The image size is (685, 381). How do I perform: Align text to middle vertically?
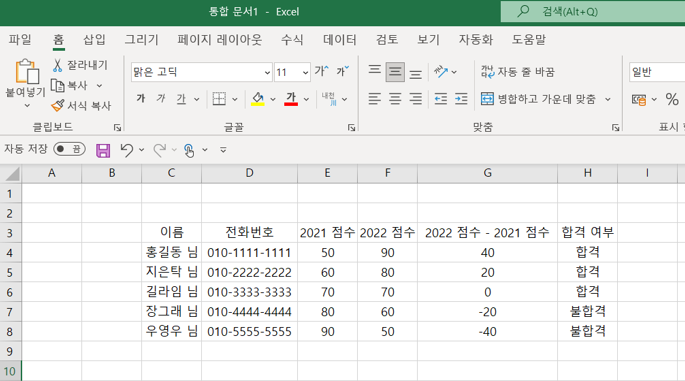395,72
